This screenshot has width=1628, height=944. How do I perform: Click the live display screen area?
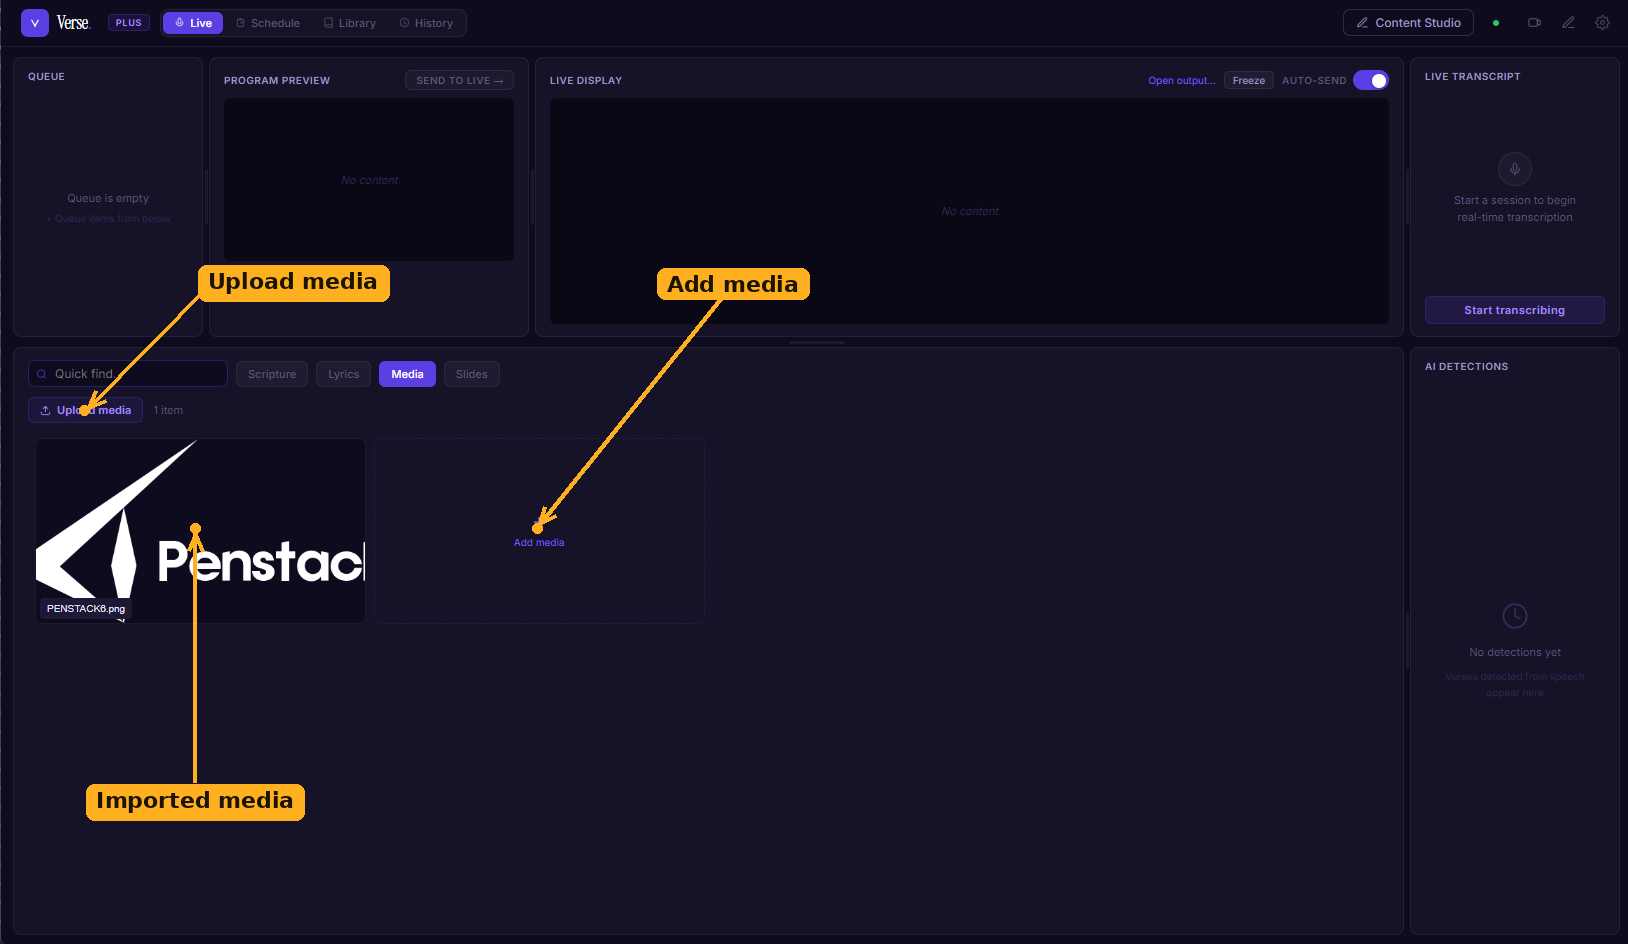969,211
